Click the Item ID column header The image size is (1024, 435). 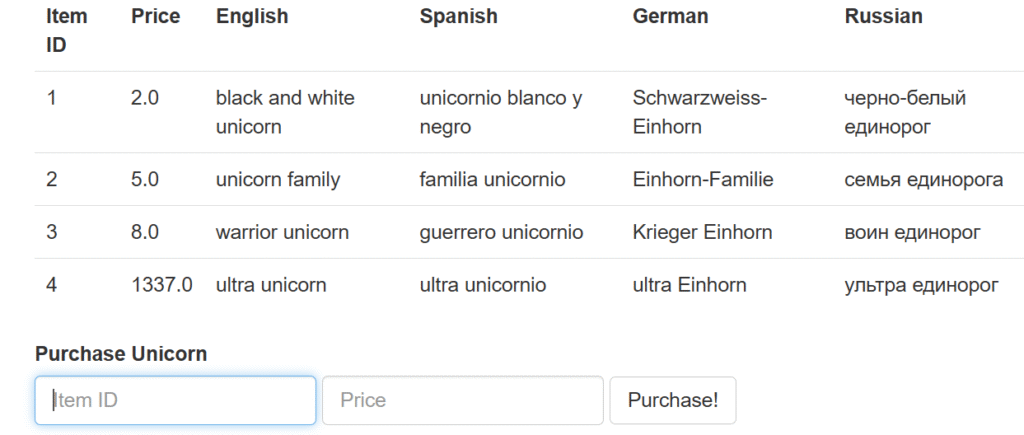coord(67,31)
